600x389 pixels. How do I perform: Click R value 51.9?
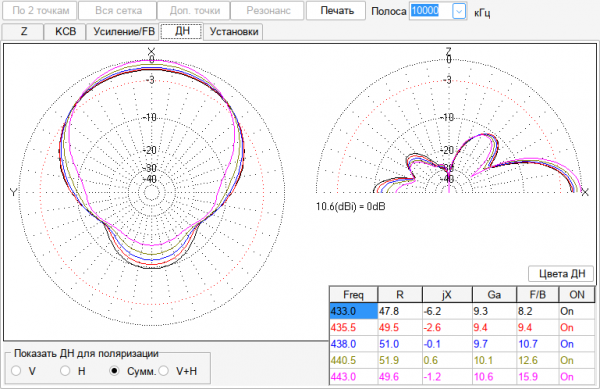click(400, 361)
